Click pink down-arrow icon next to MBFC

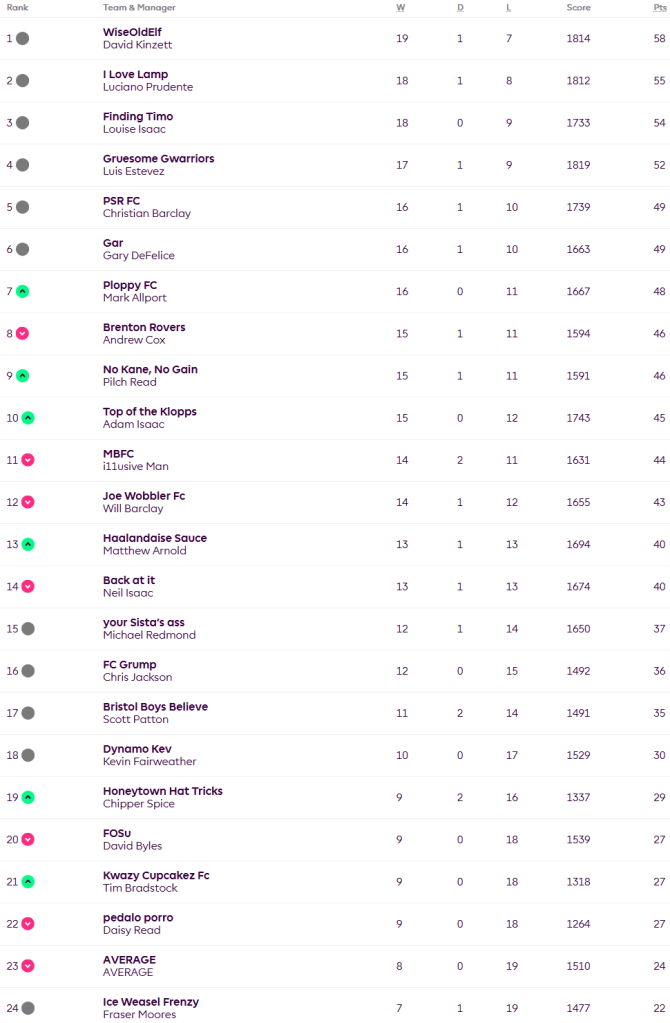28,460
